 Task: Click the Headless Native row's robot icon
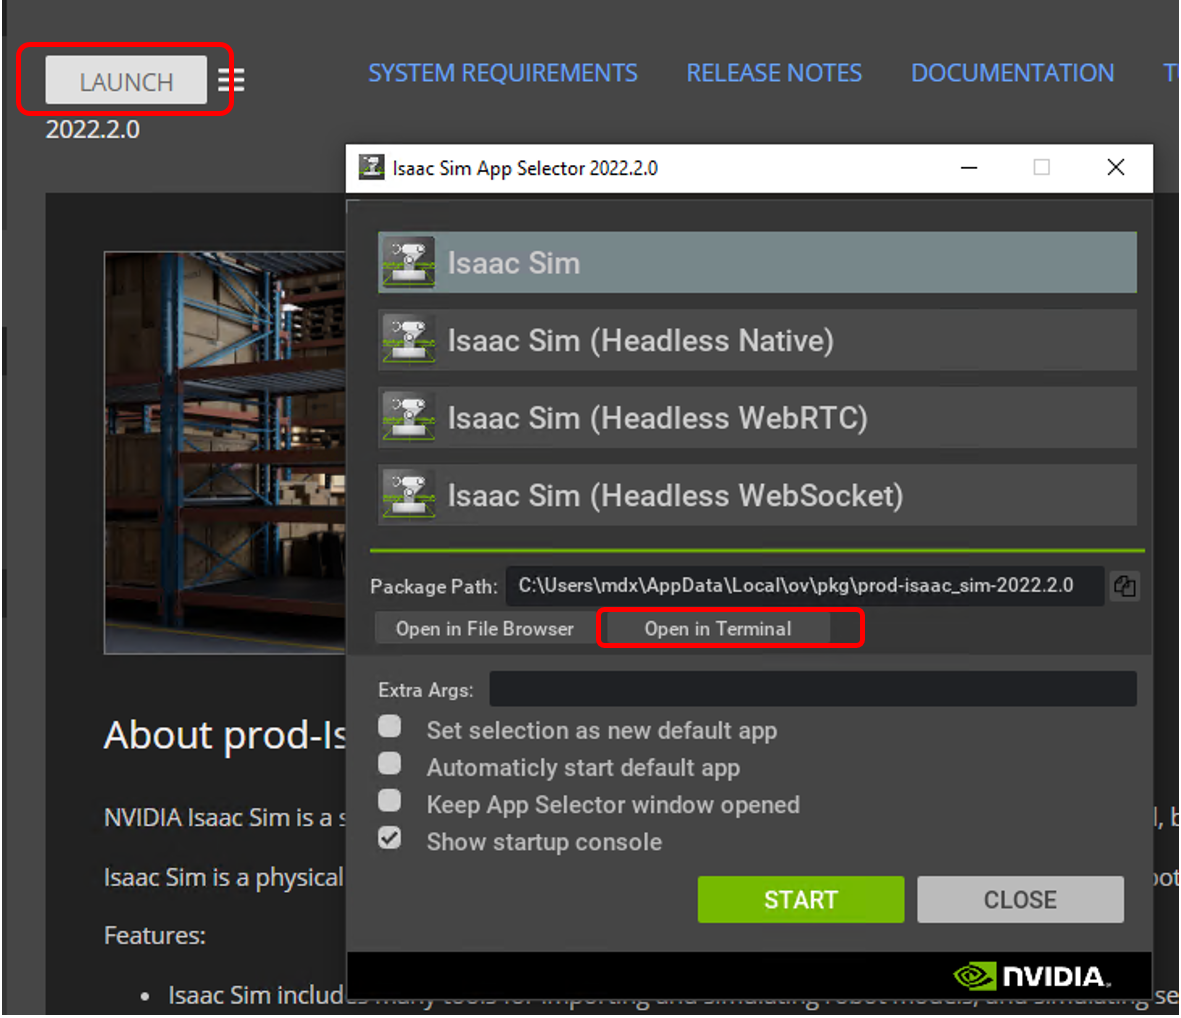(x=408, y=340)
